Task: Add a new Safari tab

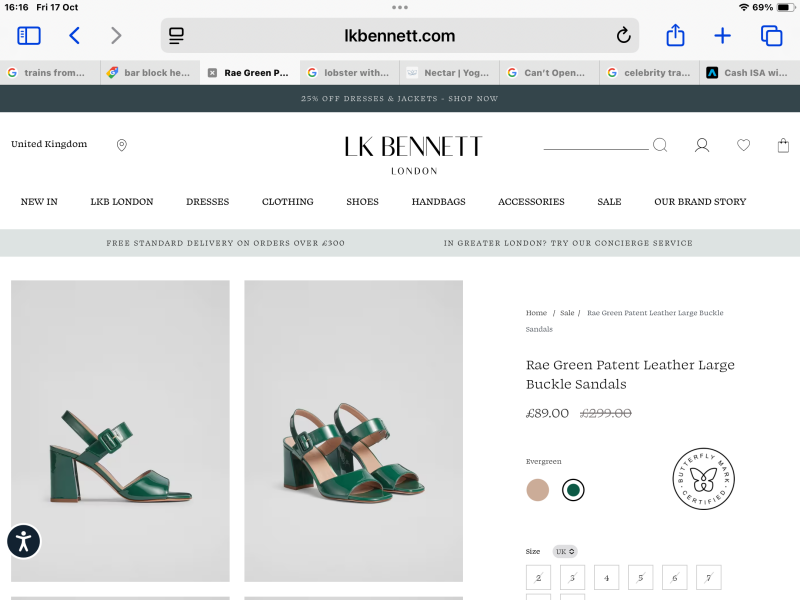Action: coord(722,36)
